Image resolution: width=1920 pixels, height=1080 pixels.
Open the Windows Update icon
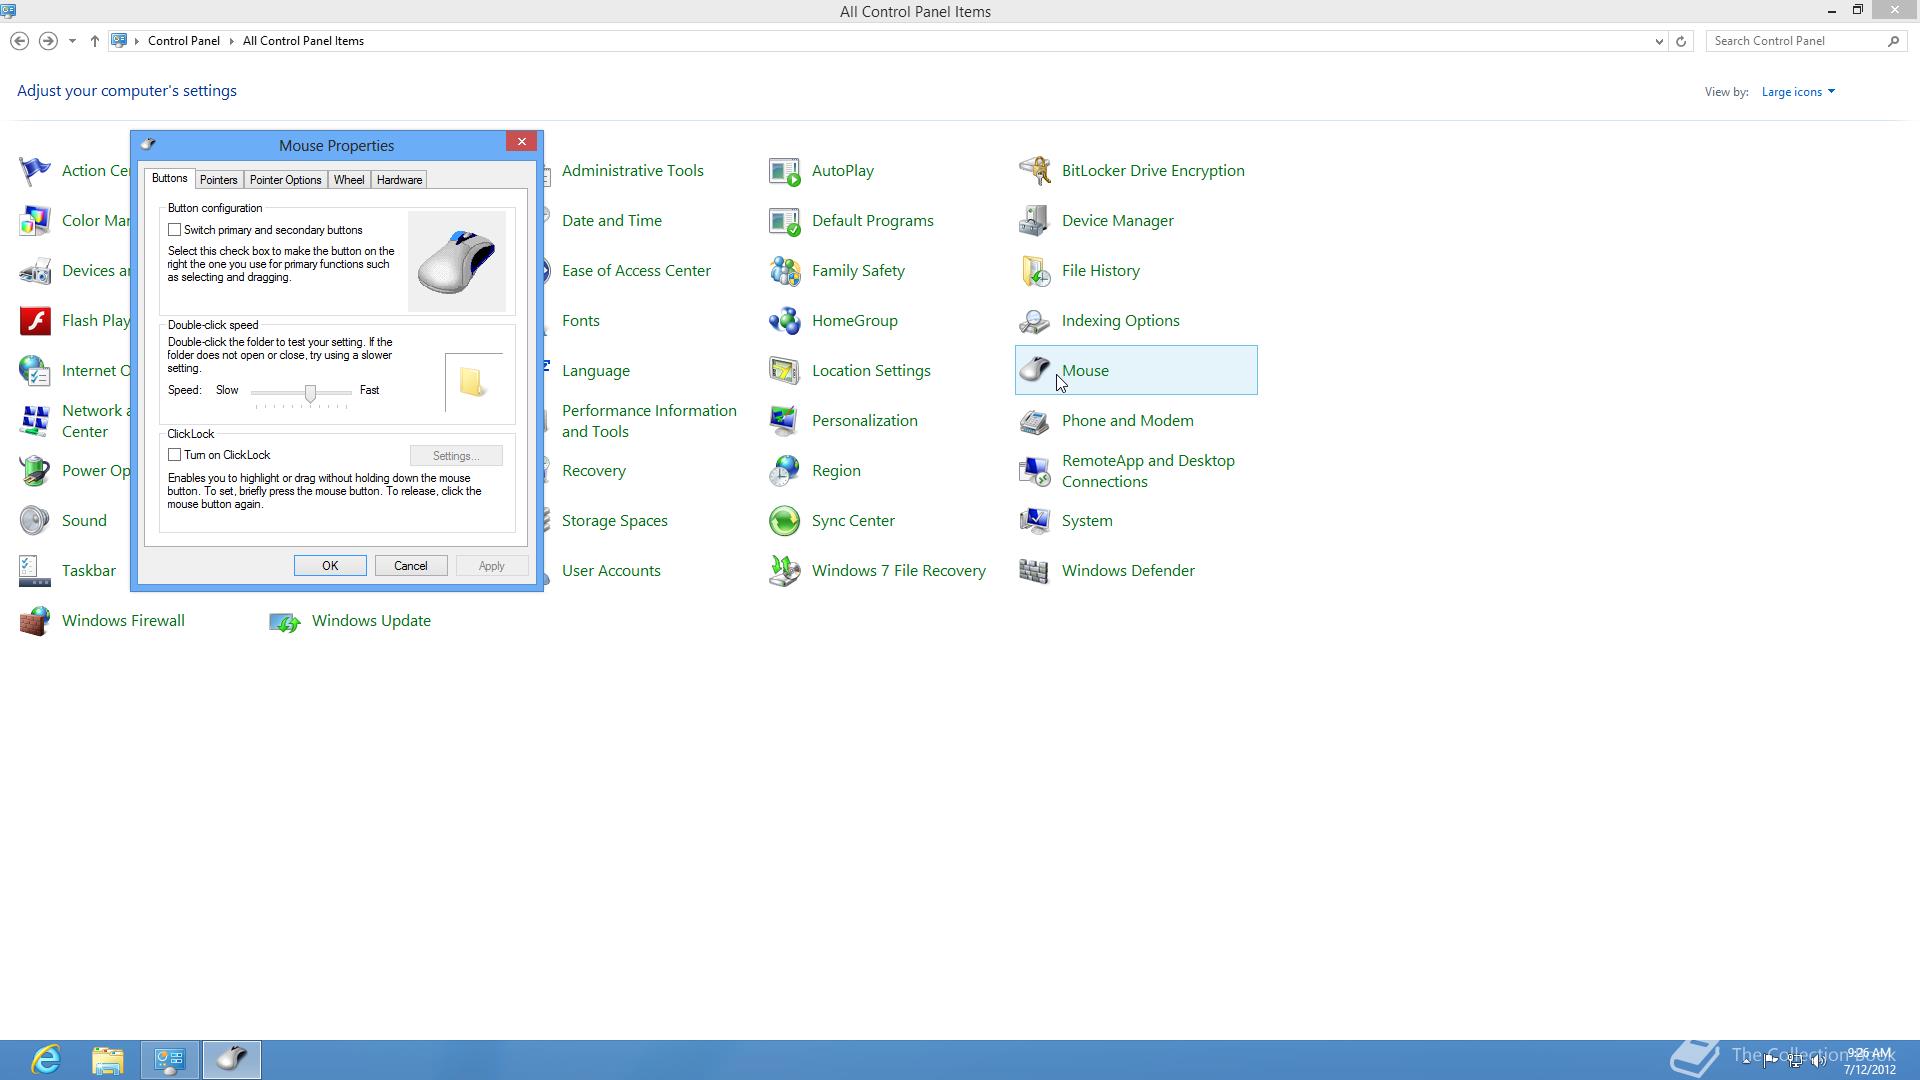[x=284, y=621]
